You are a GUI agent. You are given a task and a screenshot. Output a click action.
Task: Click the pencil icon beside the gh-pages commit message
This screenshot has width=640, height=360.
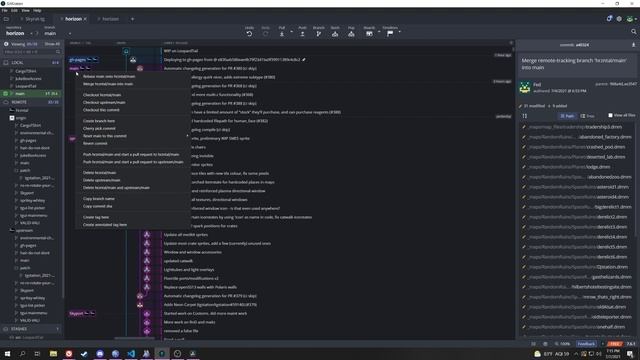[304, 60]
